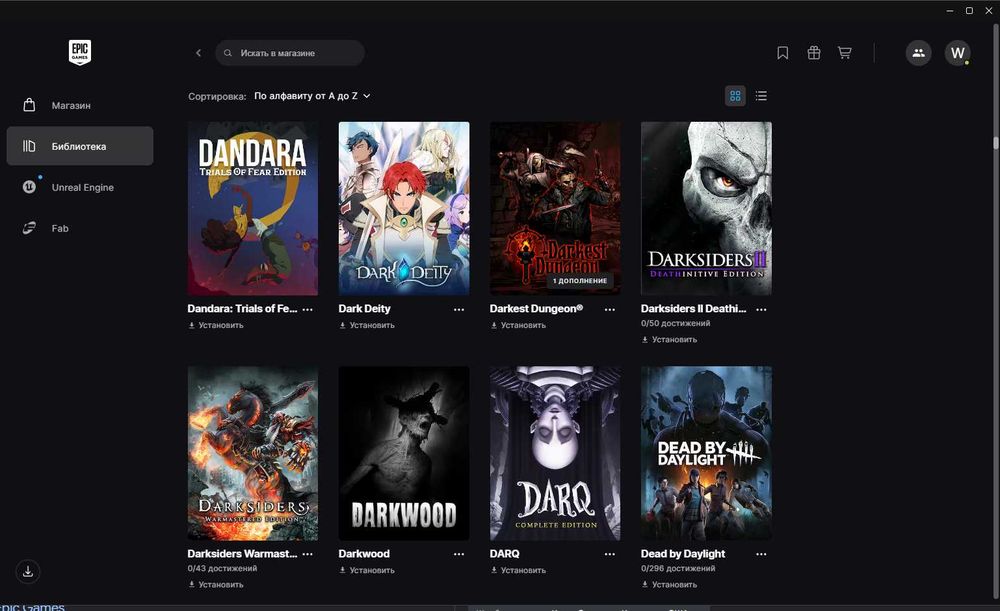1000x611 pixels.
Task: Install Darksiders II via Установить
Action: pos(669,340)
